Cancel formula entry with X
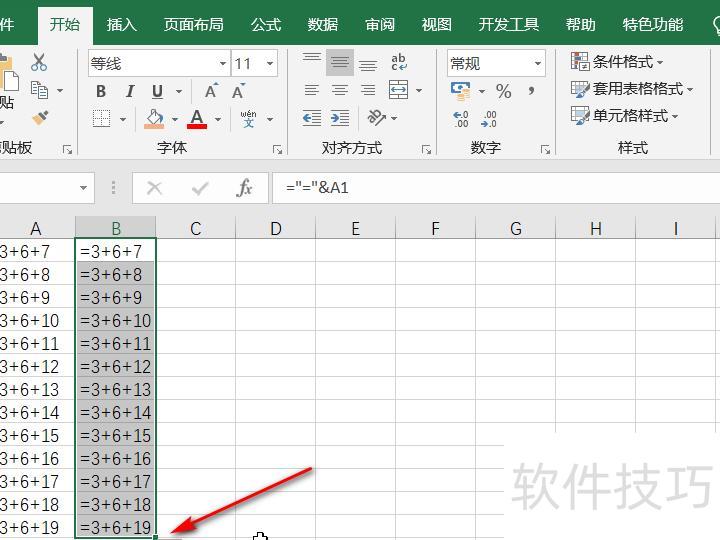Screen dimensions: 720x540 [155, 188]
